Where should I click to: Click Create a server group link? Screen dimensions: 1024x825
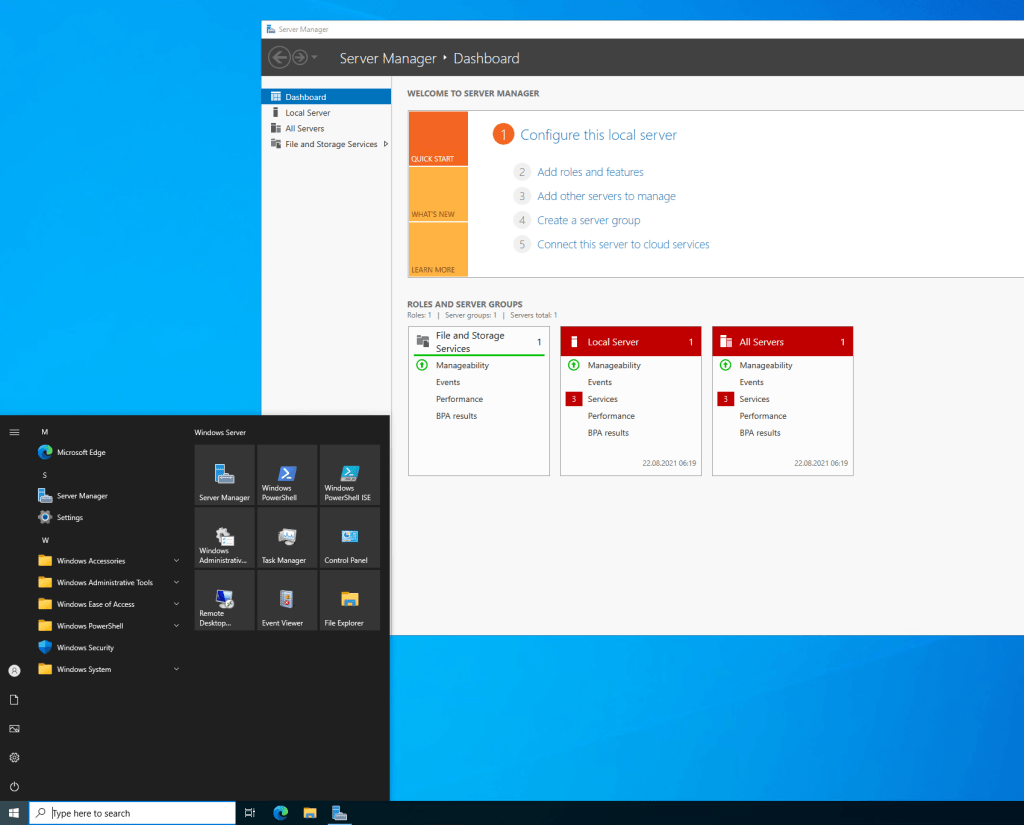coord(588,220)
